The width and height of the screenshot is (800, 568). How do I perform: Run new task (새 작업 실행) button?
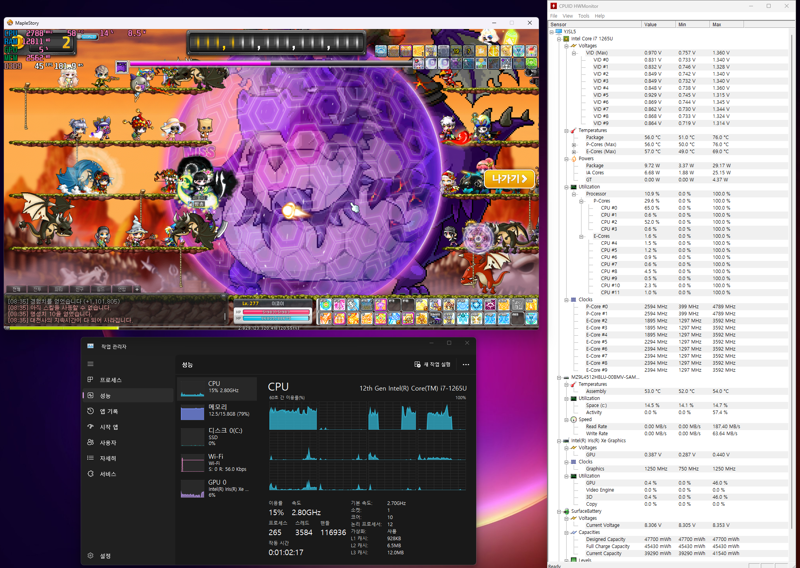pos(432,364)
